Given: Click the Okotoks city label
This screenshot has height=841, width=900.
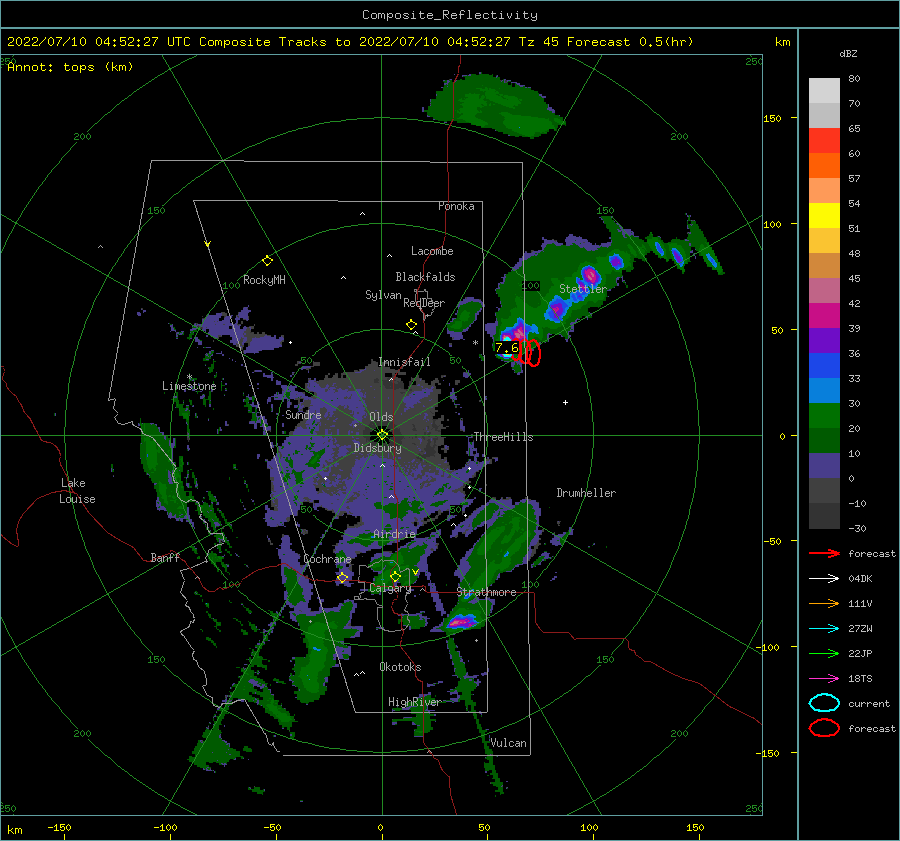Looking at the screenshot, I should point(400,667).
